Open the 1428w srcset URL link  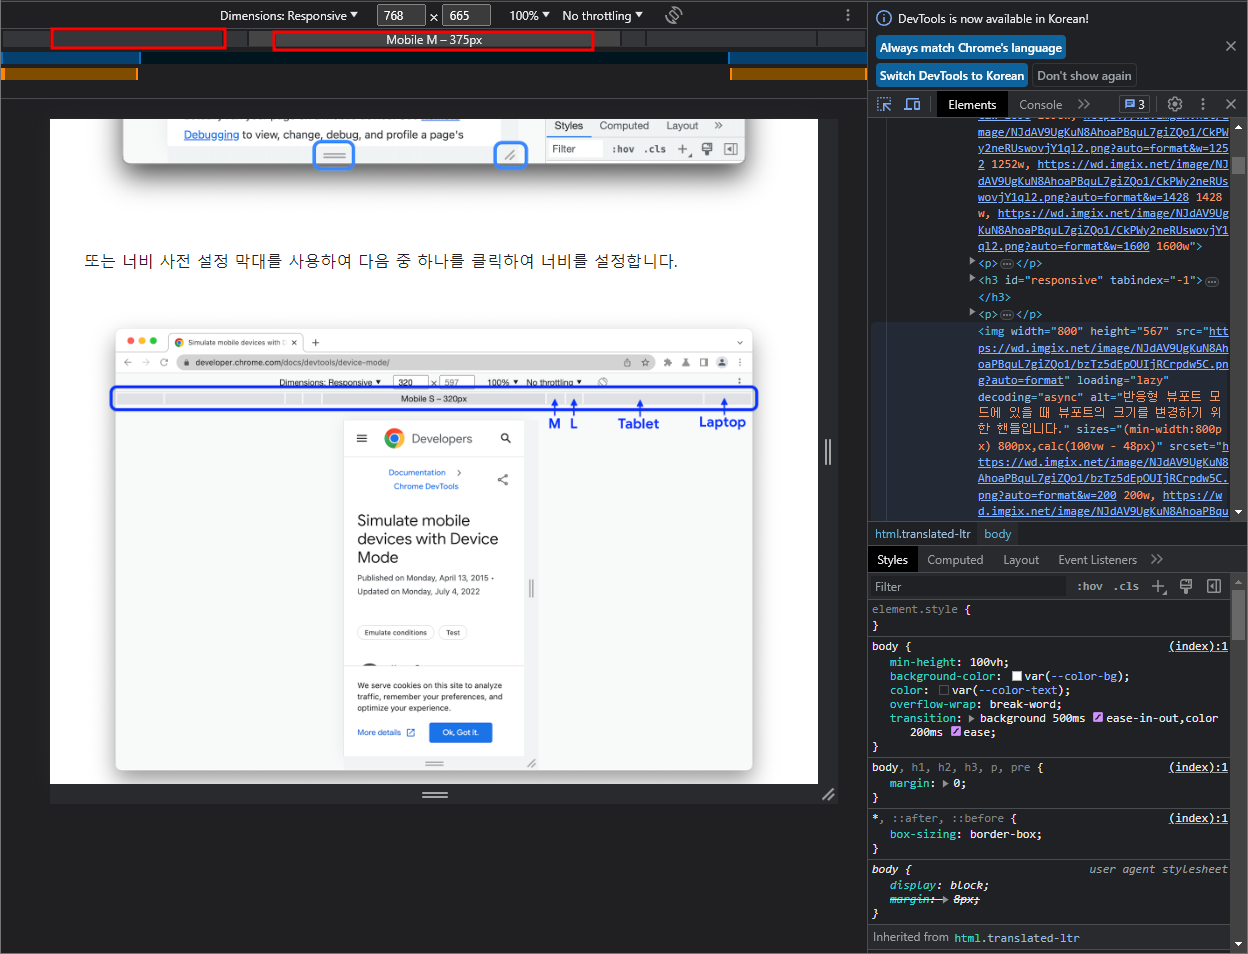click(1103, 181)
